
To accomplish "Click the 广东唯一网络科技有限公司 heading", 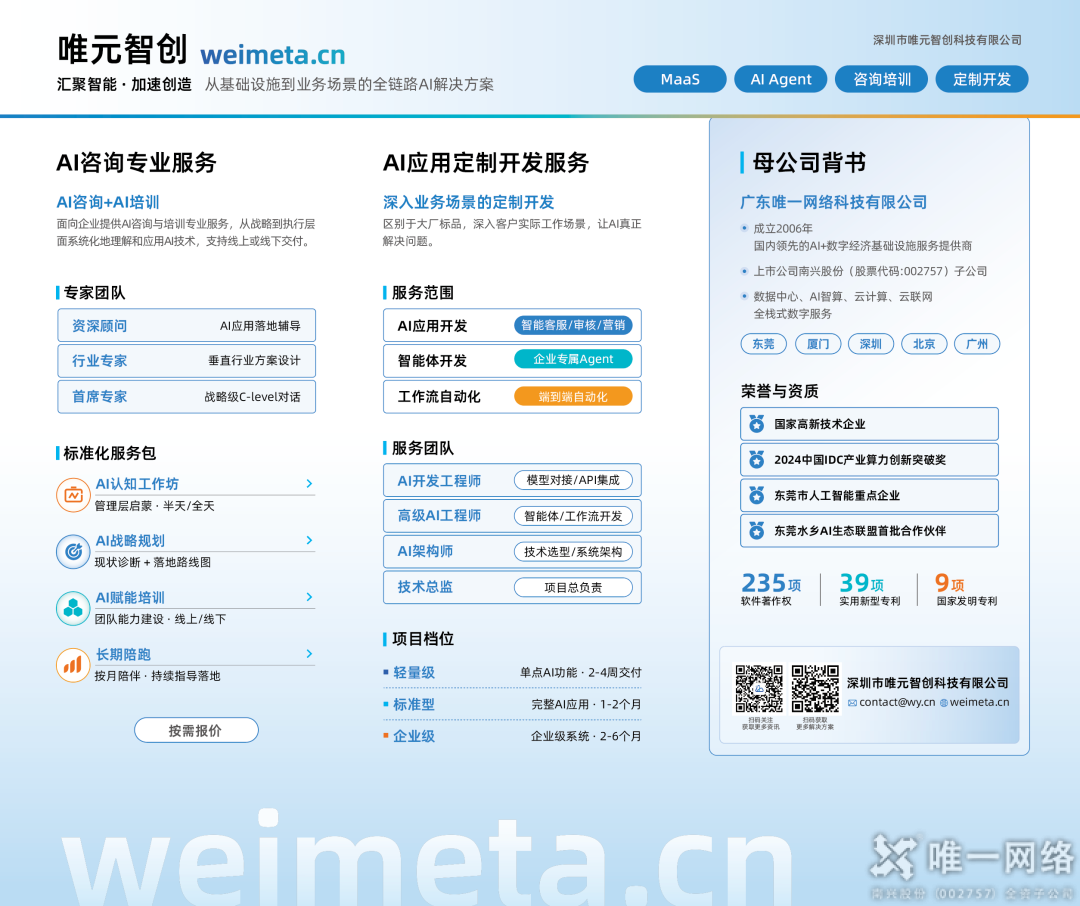I will (833, 202).
